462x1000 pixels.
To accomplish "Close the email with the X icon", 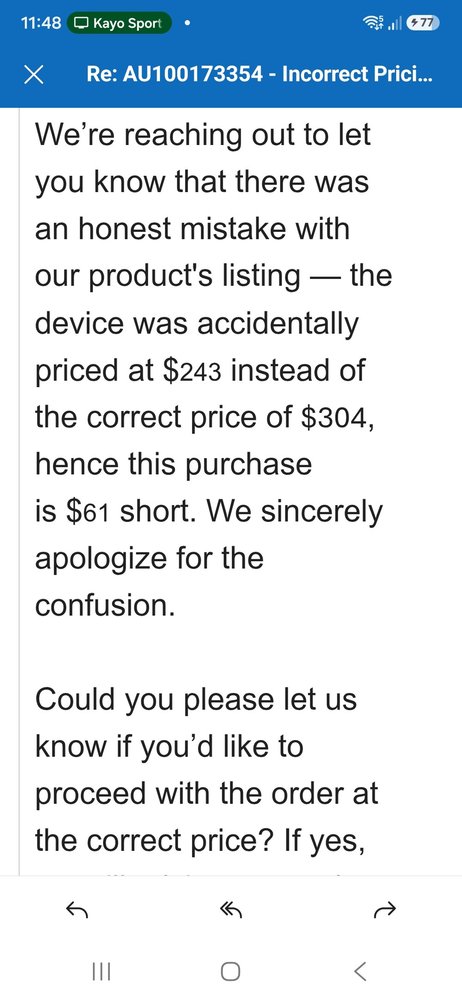I will point(34,76).
